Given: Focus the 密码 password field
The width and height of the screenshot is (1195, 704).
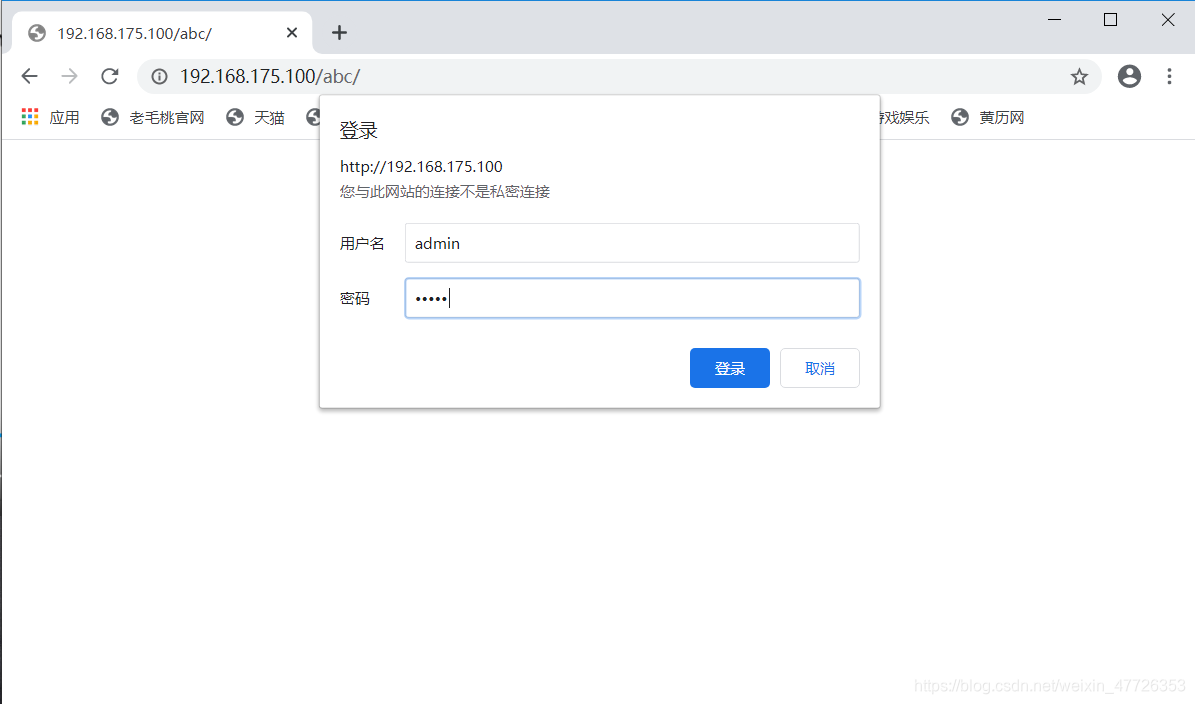Looking at the screenshot, I should click(632, 298).
